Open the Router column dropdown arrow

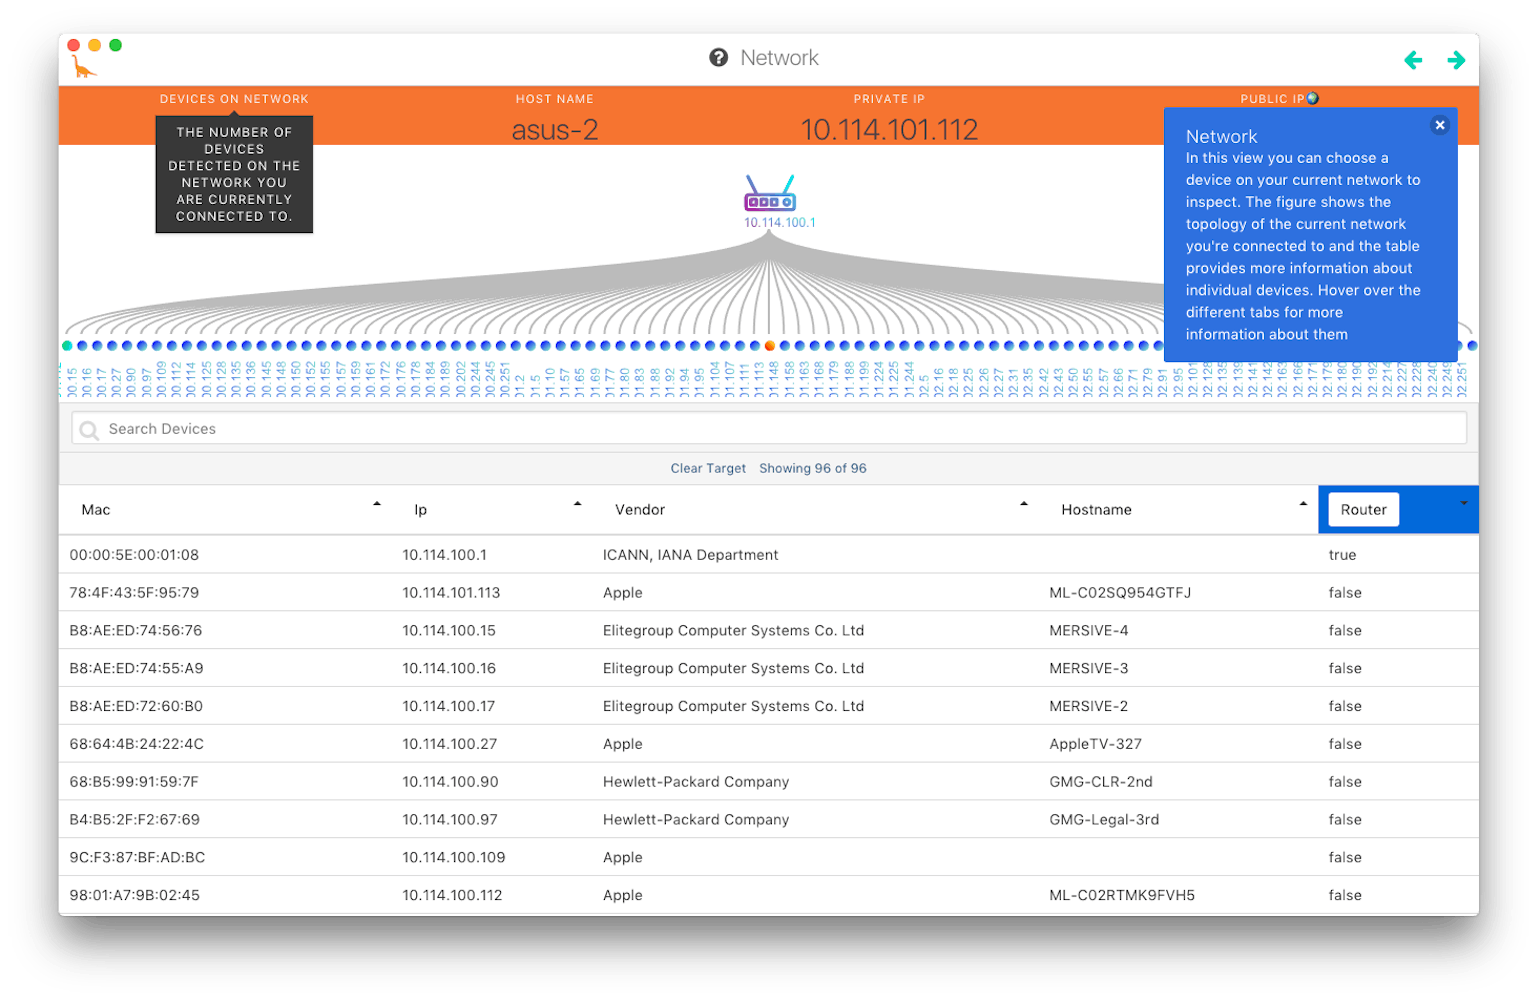[x=1464, y=503]
